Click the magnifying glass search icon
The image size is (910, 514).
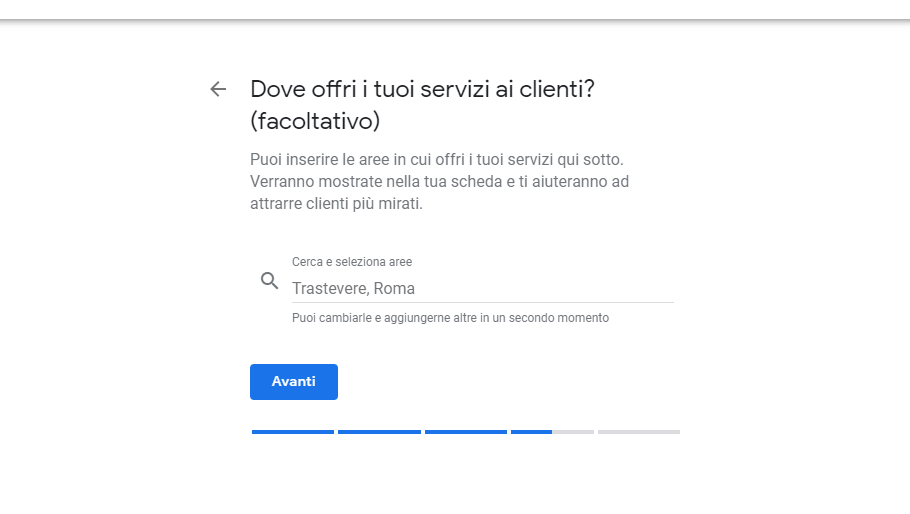coord(269,281)
